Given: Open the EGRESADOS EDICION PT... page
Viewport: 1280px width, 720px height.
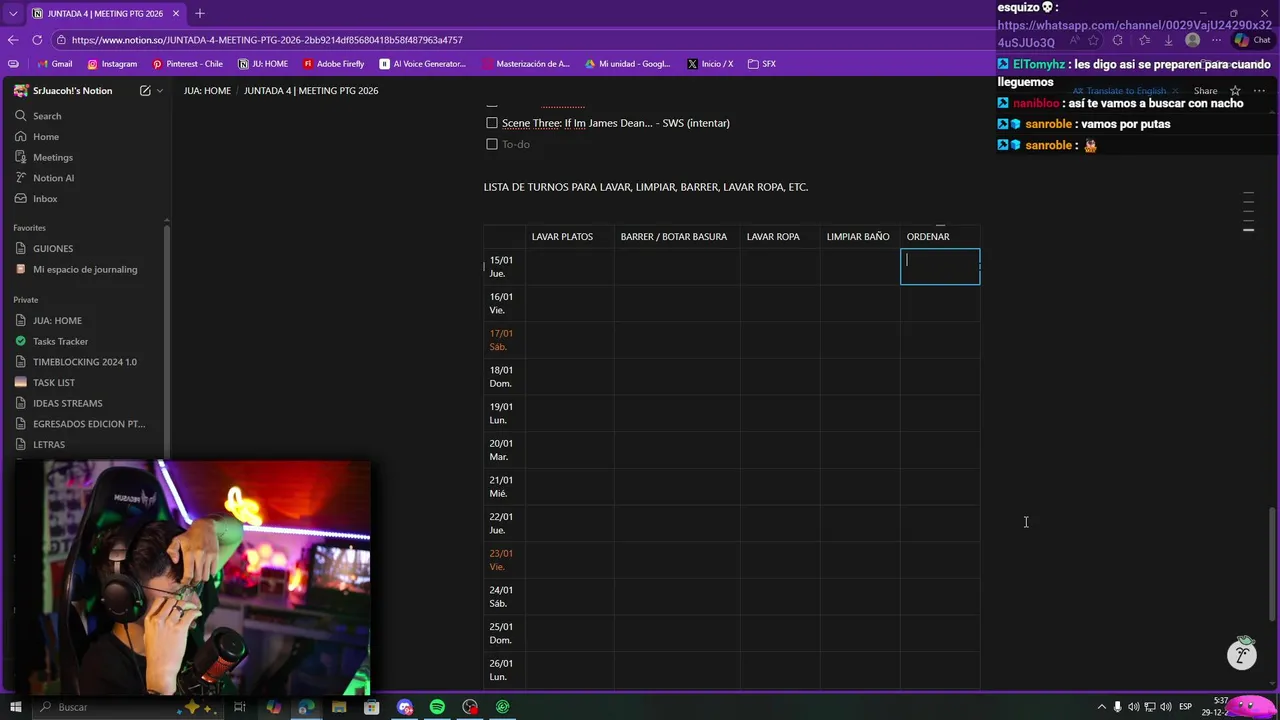Looking at the screenshot, I should tap(88, 424).
